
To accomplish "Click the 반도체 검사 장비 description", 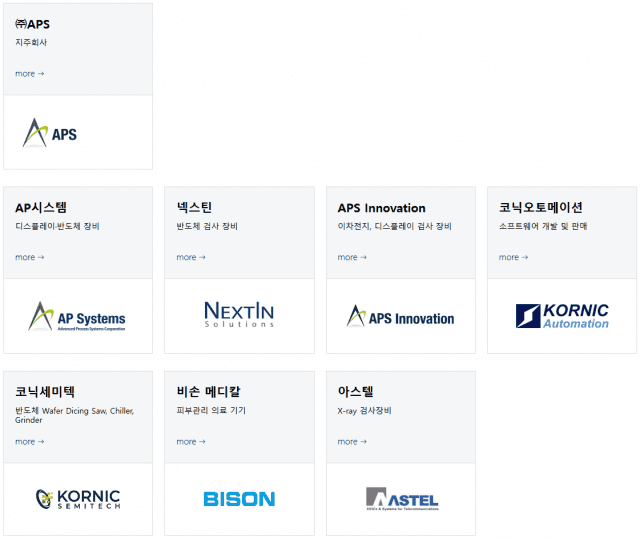I will point(207,226).
